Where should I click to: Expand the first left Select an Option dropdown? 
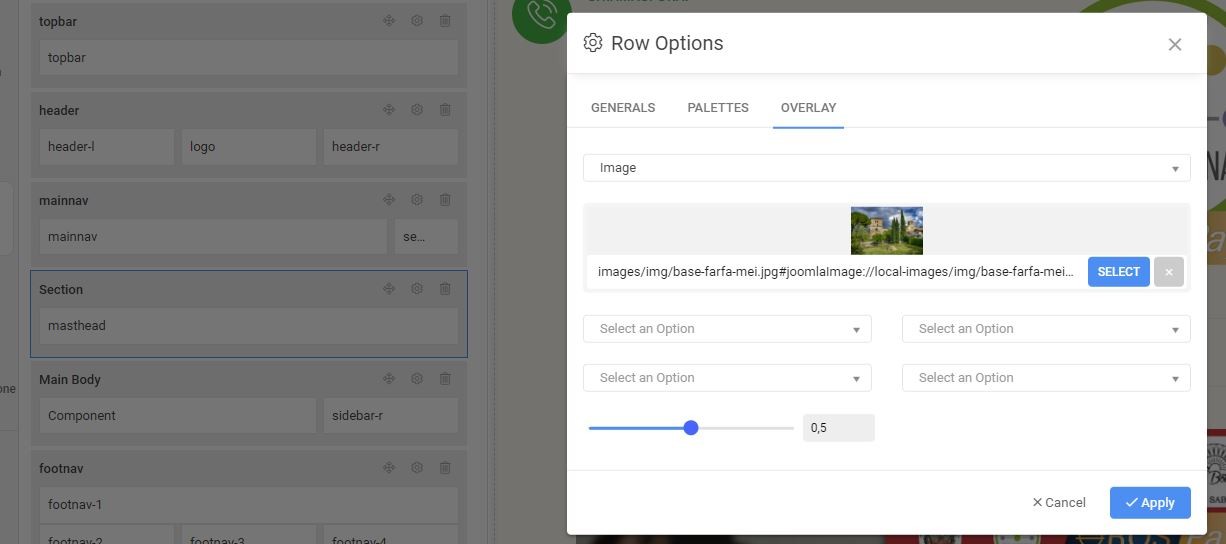[x=727, y=329]
